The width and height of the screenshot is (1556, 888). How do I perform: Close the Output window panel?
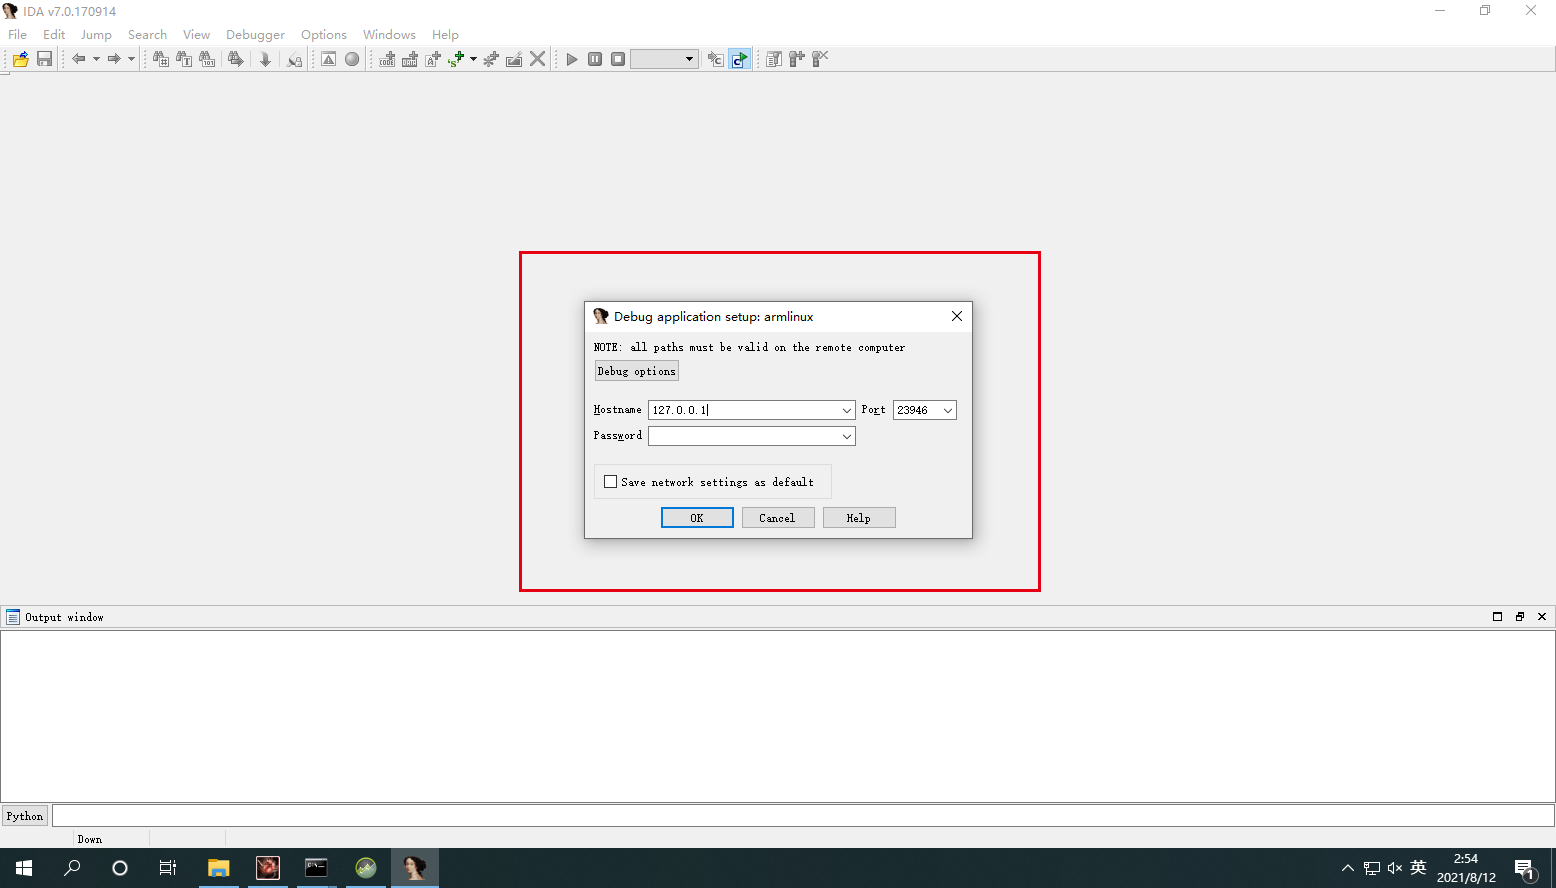point(1542,617)
